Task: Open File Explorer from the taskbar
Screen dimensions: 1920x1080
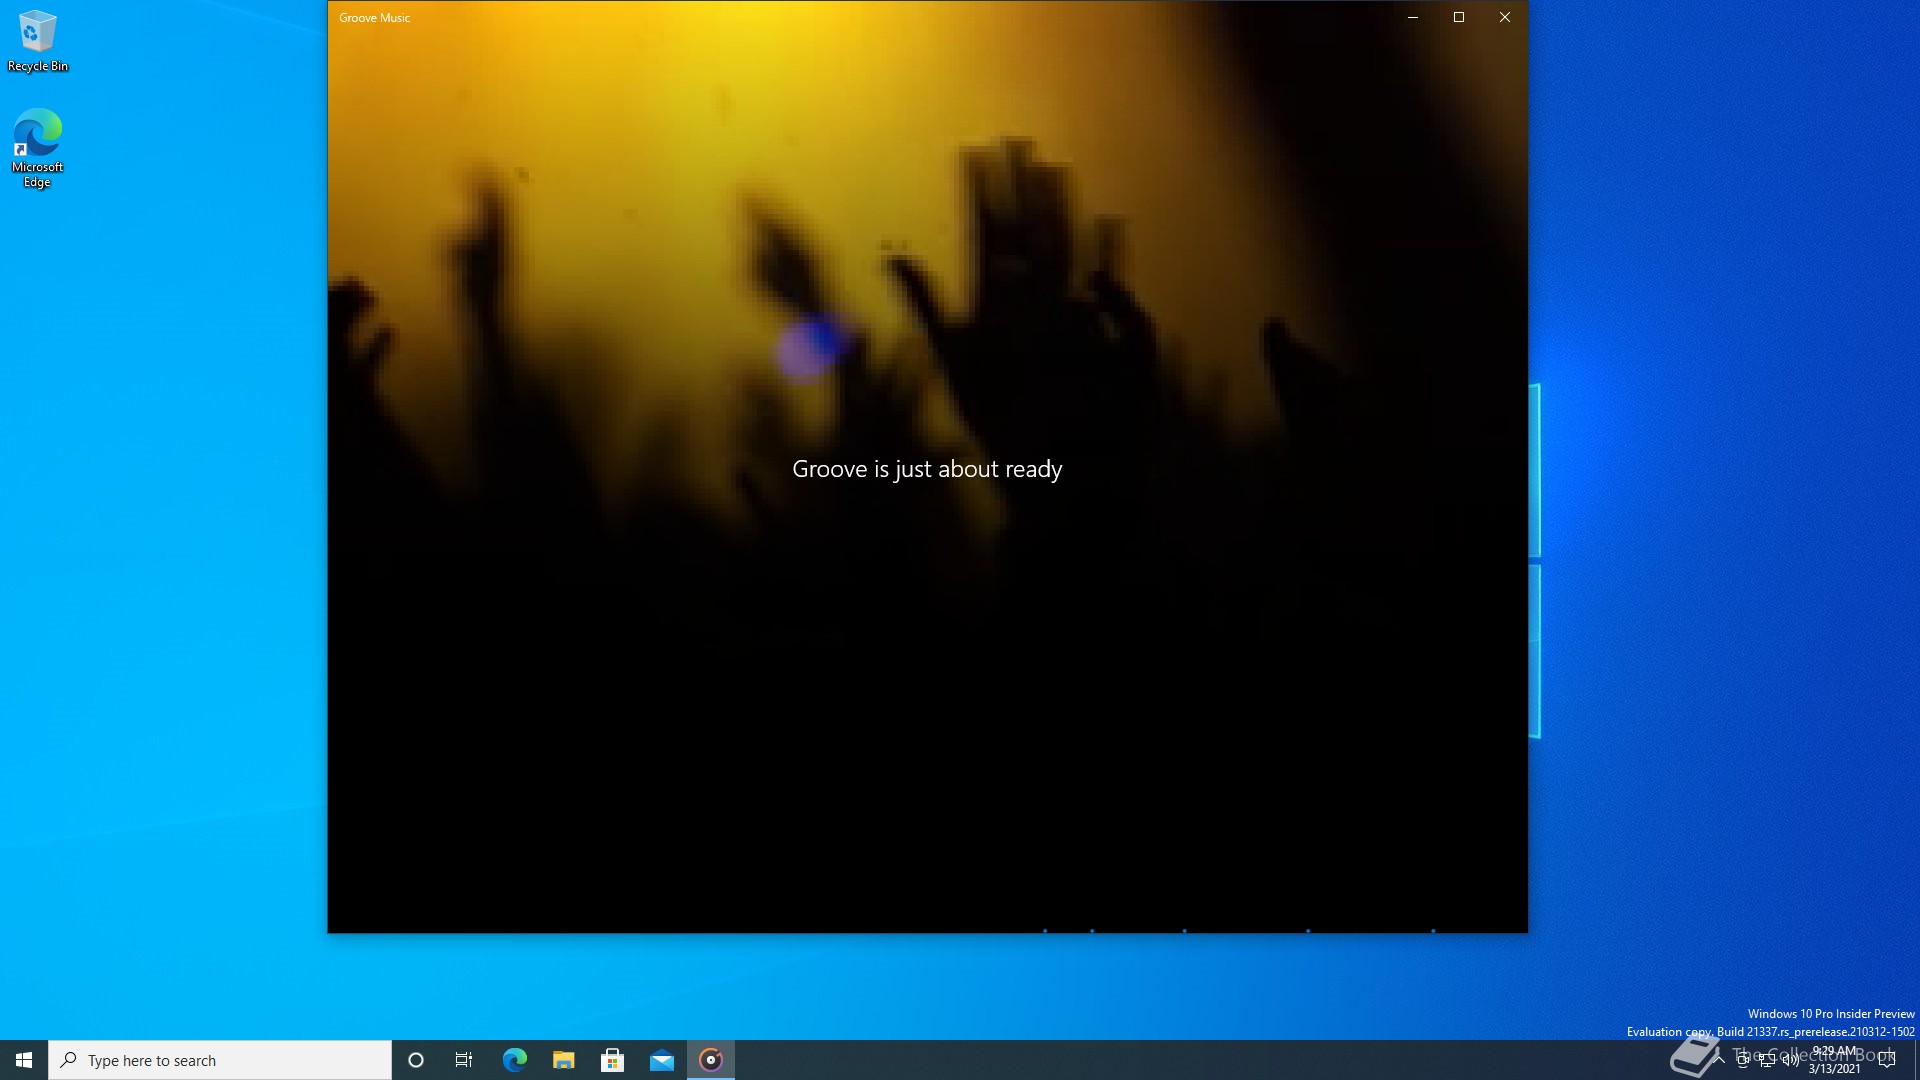Action: coord(563,1060)
